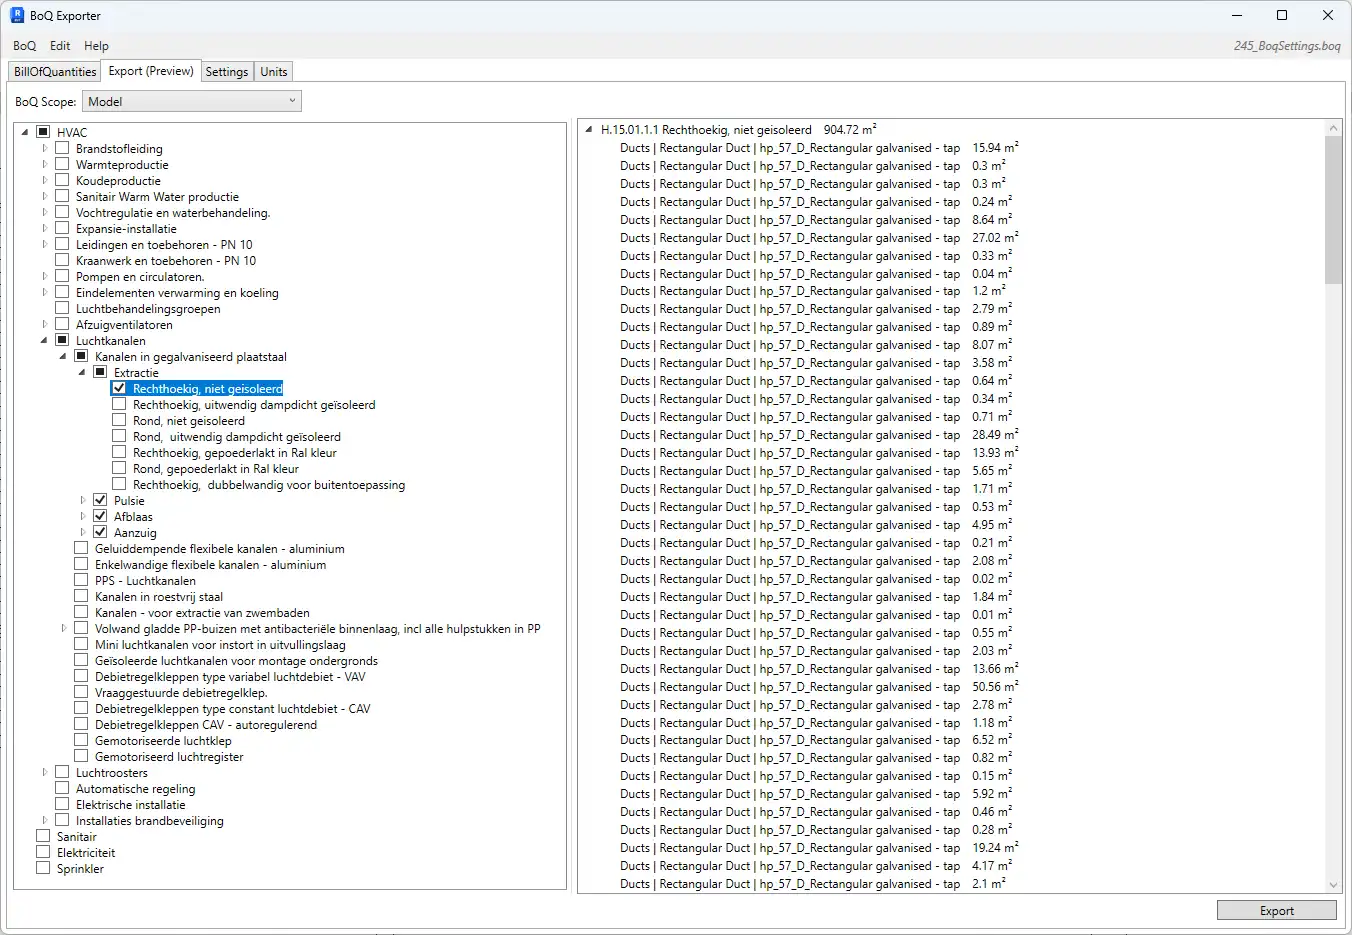Check the Sanitair checkbox

coord(43,836)
